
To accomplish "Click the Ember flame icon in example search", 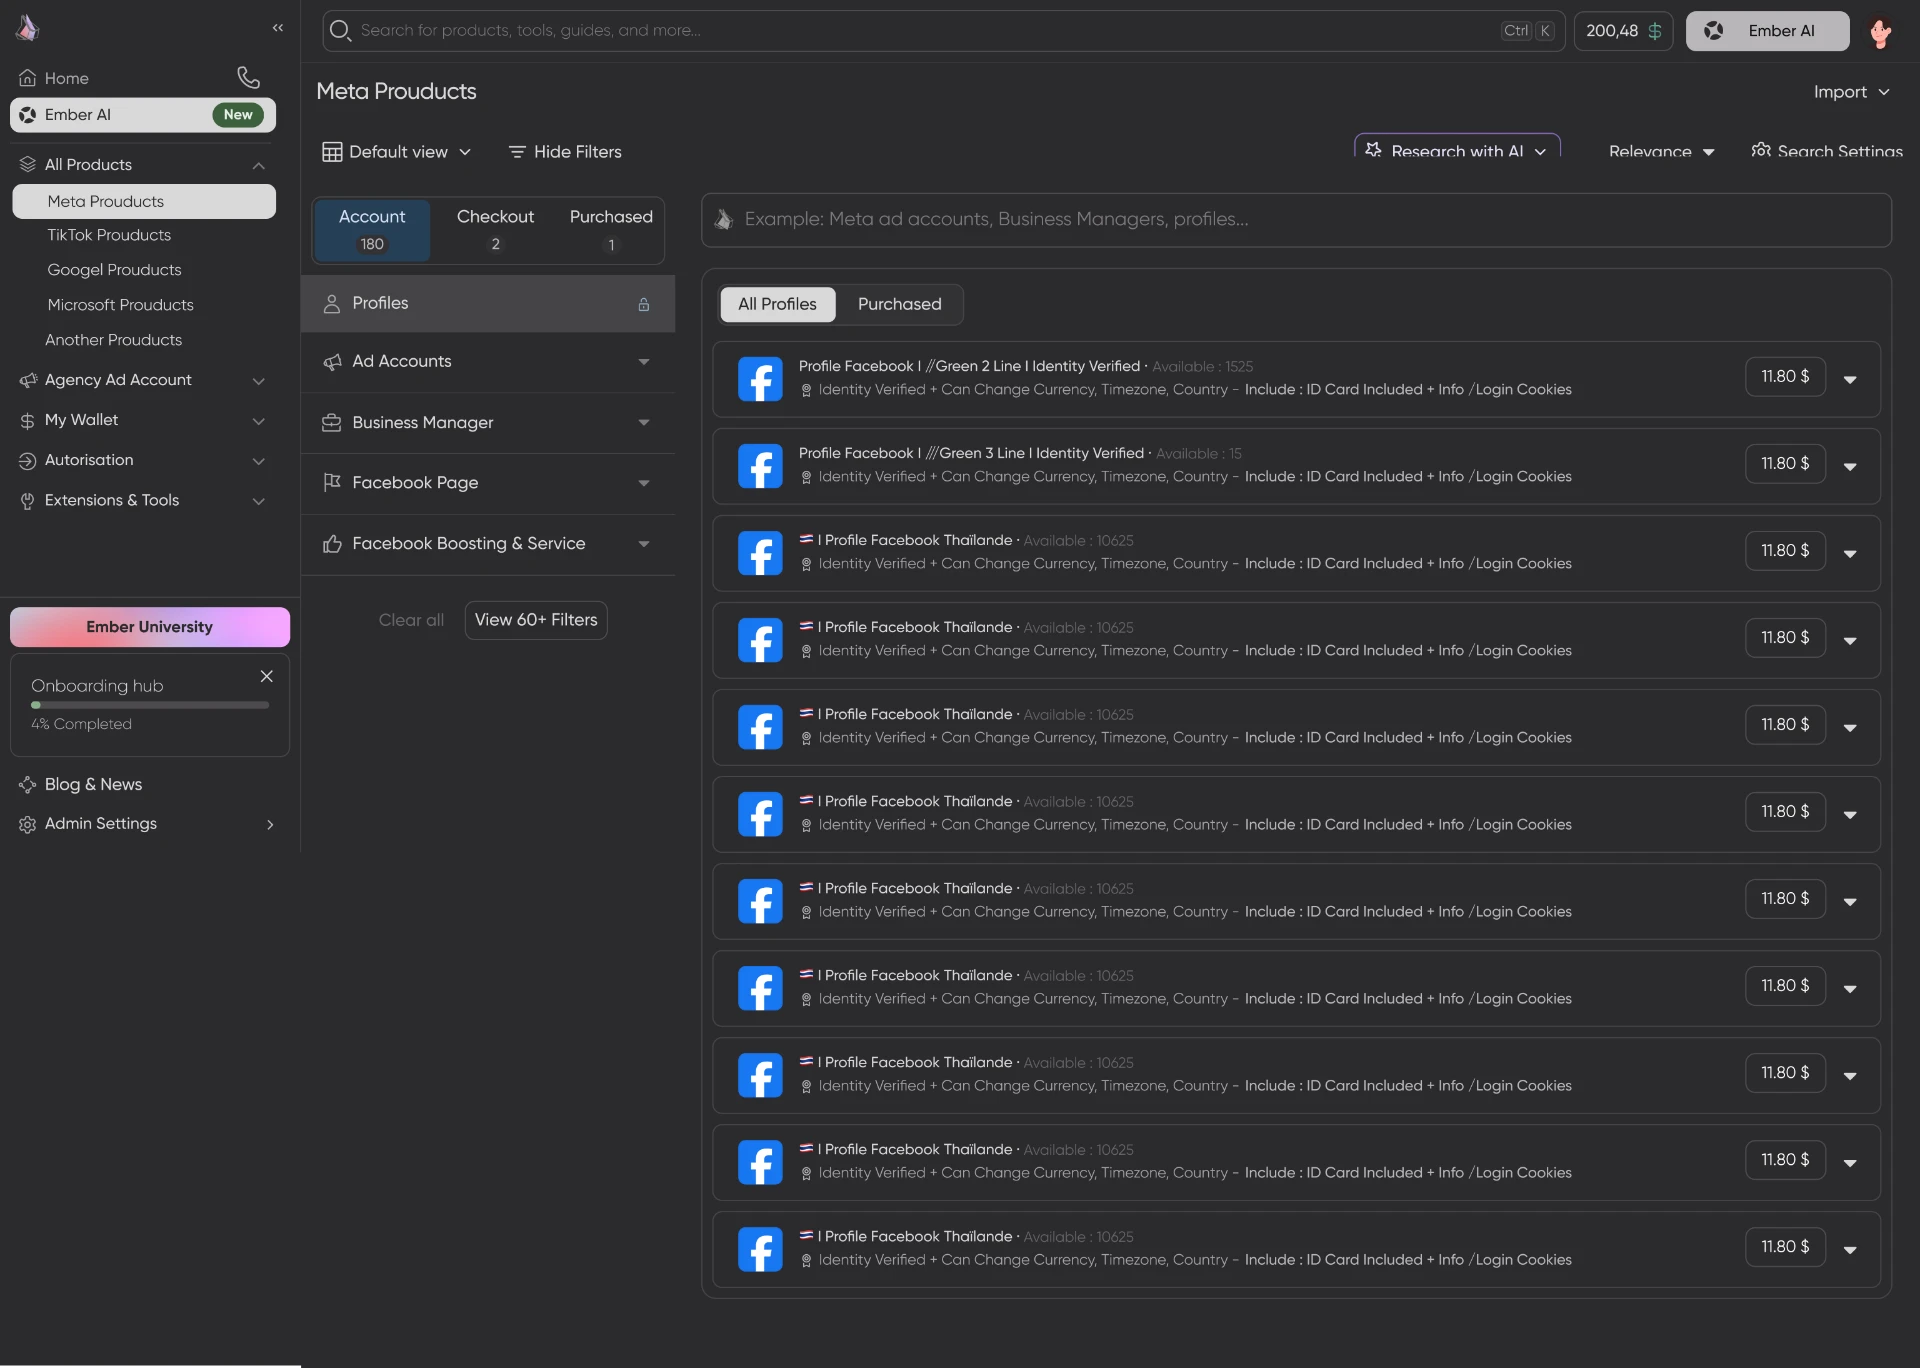I will (724, 219).
